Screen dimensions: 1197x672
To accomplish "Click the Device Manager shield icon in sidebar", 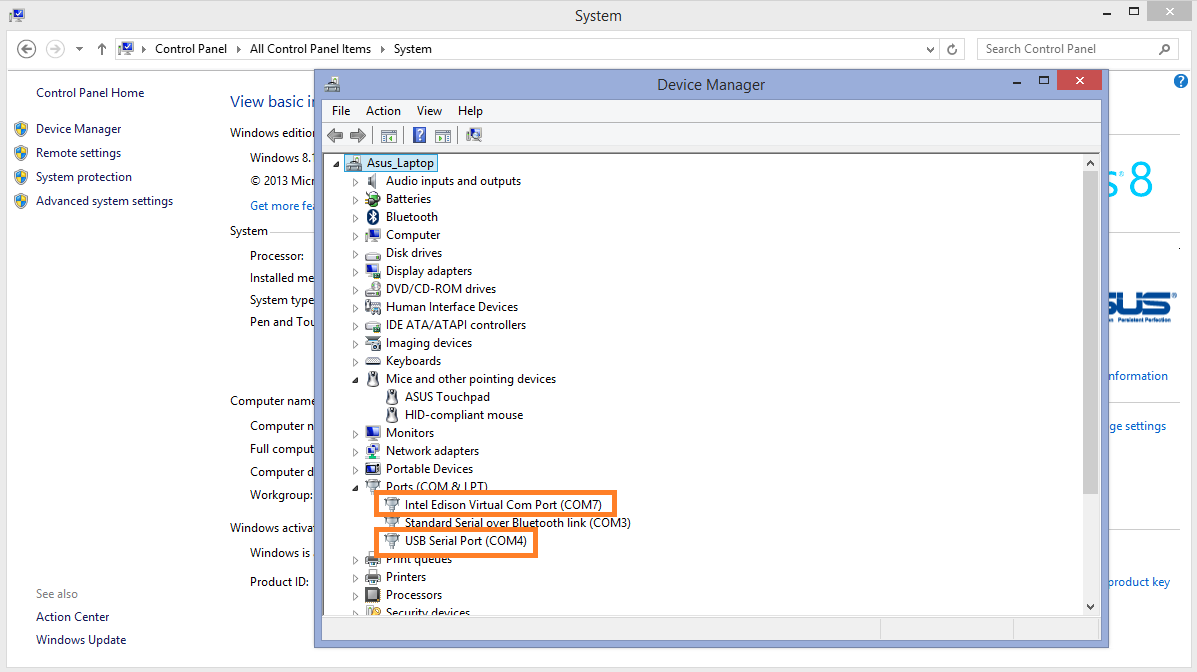I will tap(21, 129).
